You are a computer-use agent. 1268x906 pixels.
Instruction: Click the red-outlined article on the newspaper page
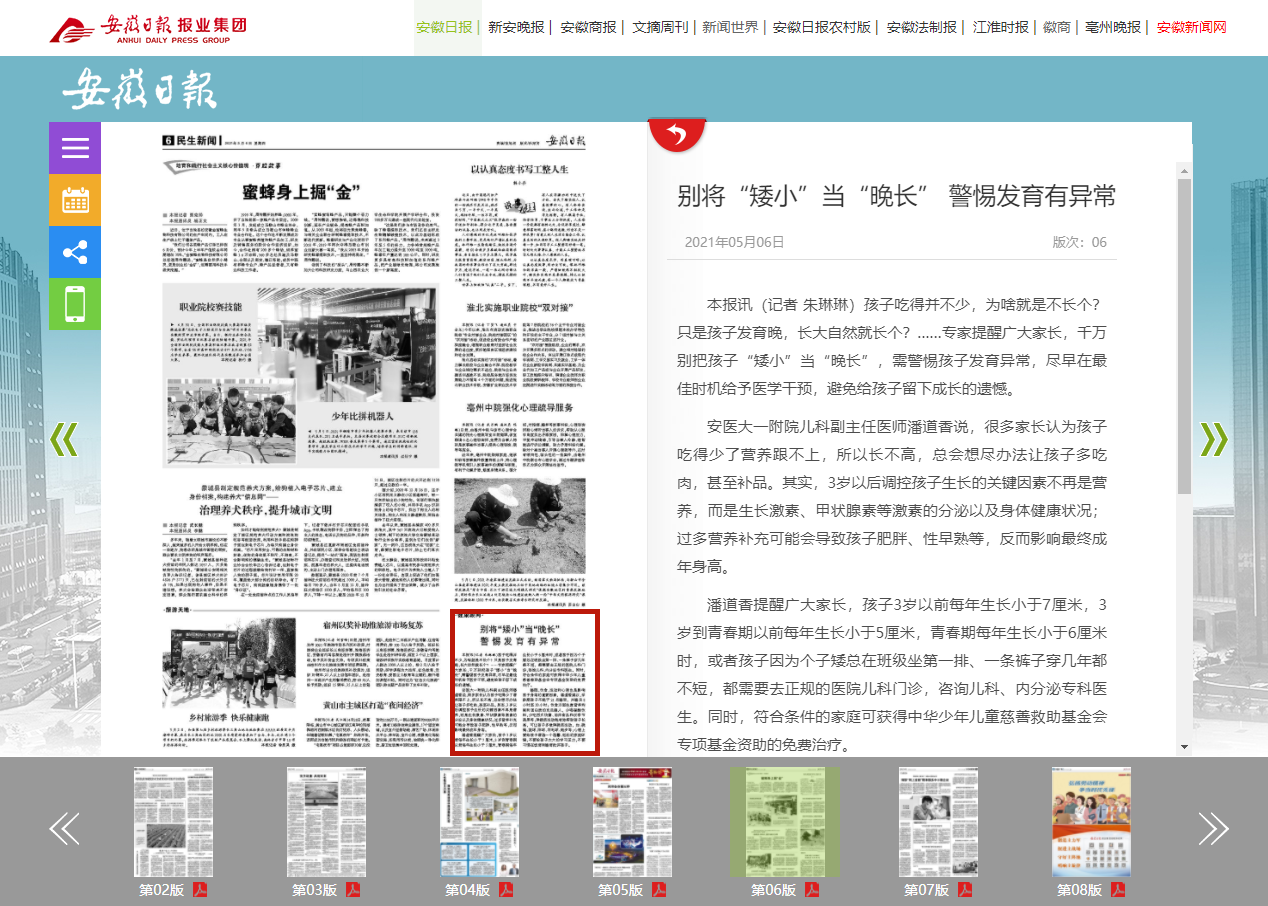click(525, 682)
